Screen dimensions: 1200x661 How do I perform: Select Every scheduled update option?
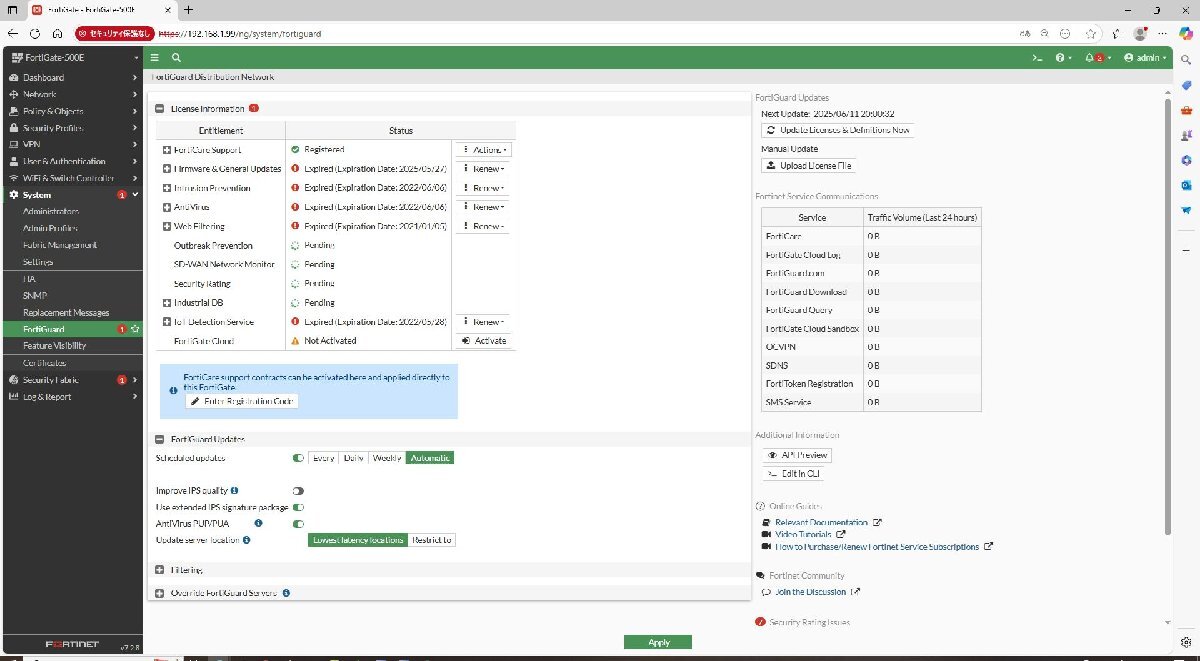tap(323, 458)
